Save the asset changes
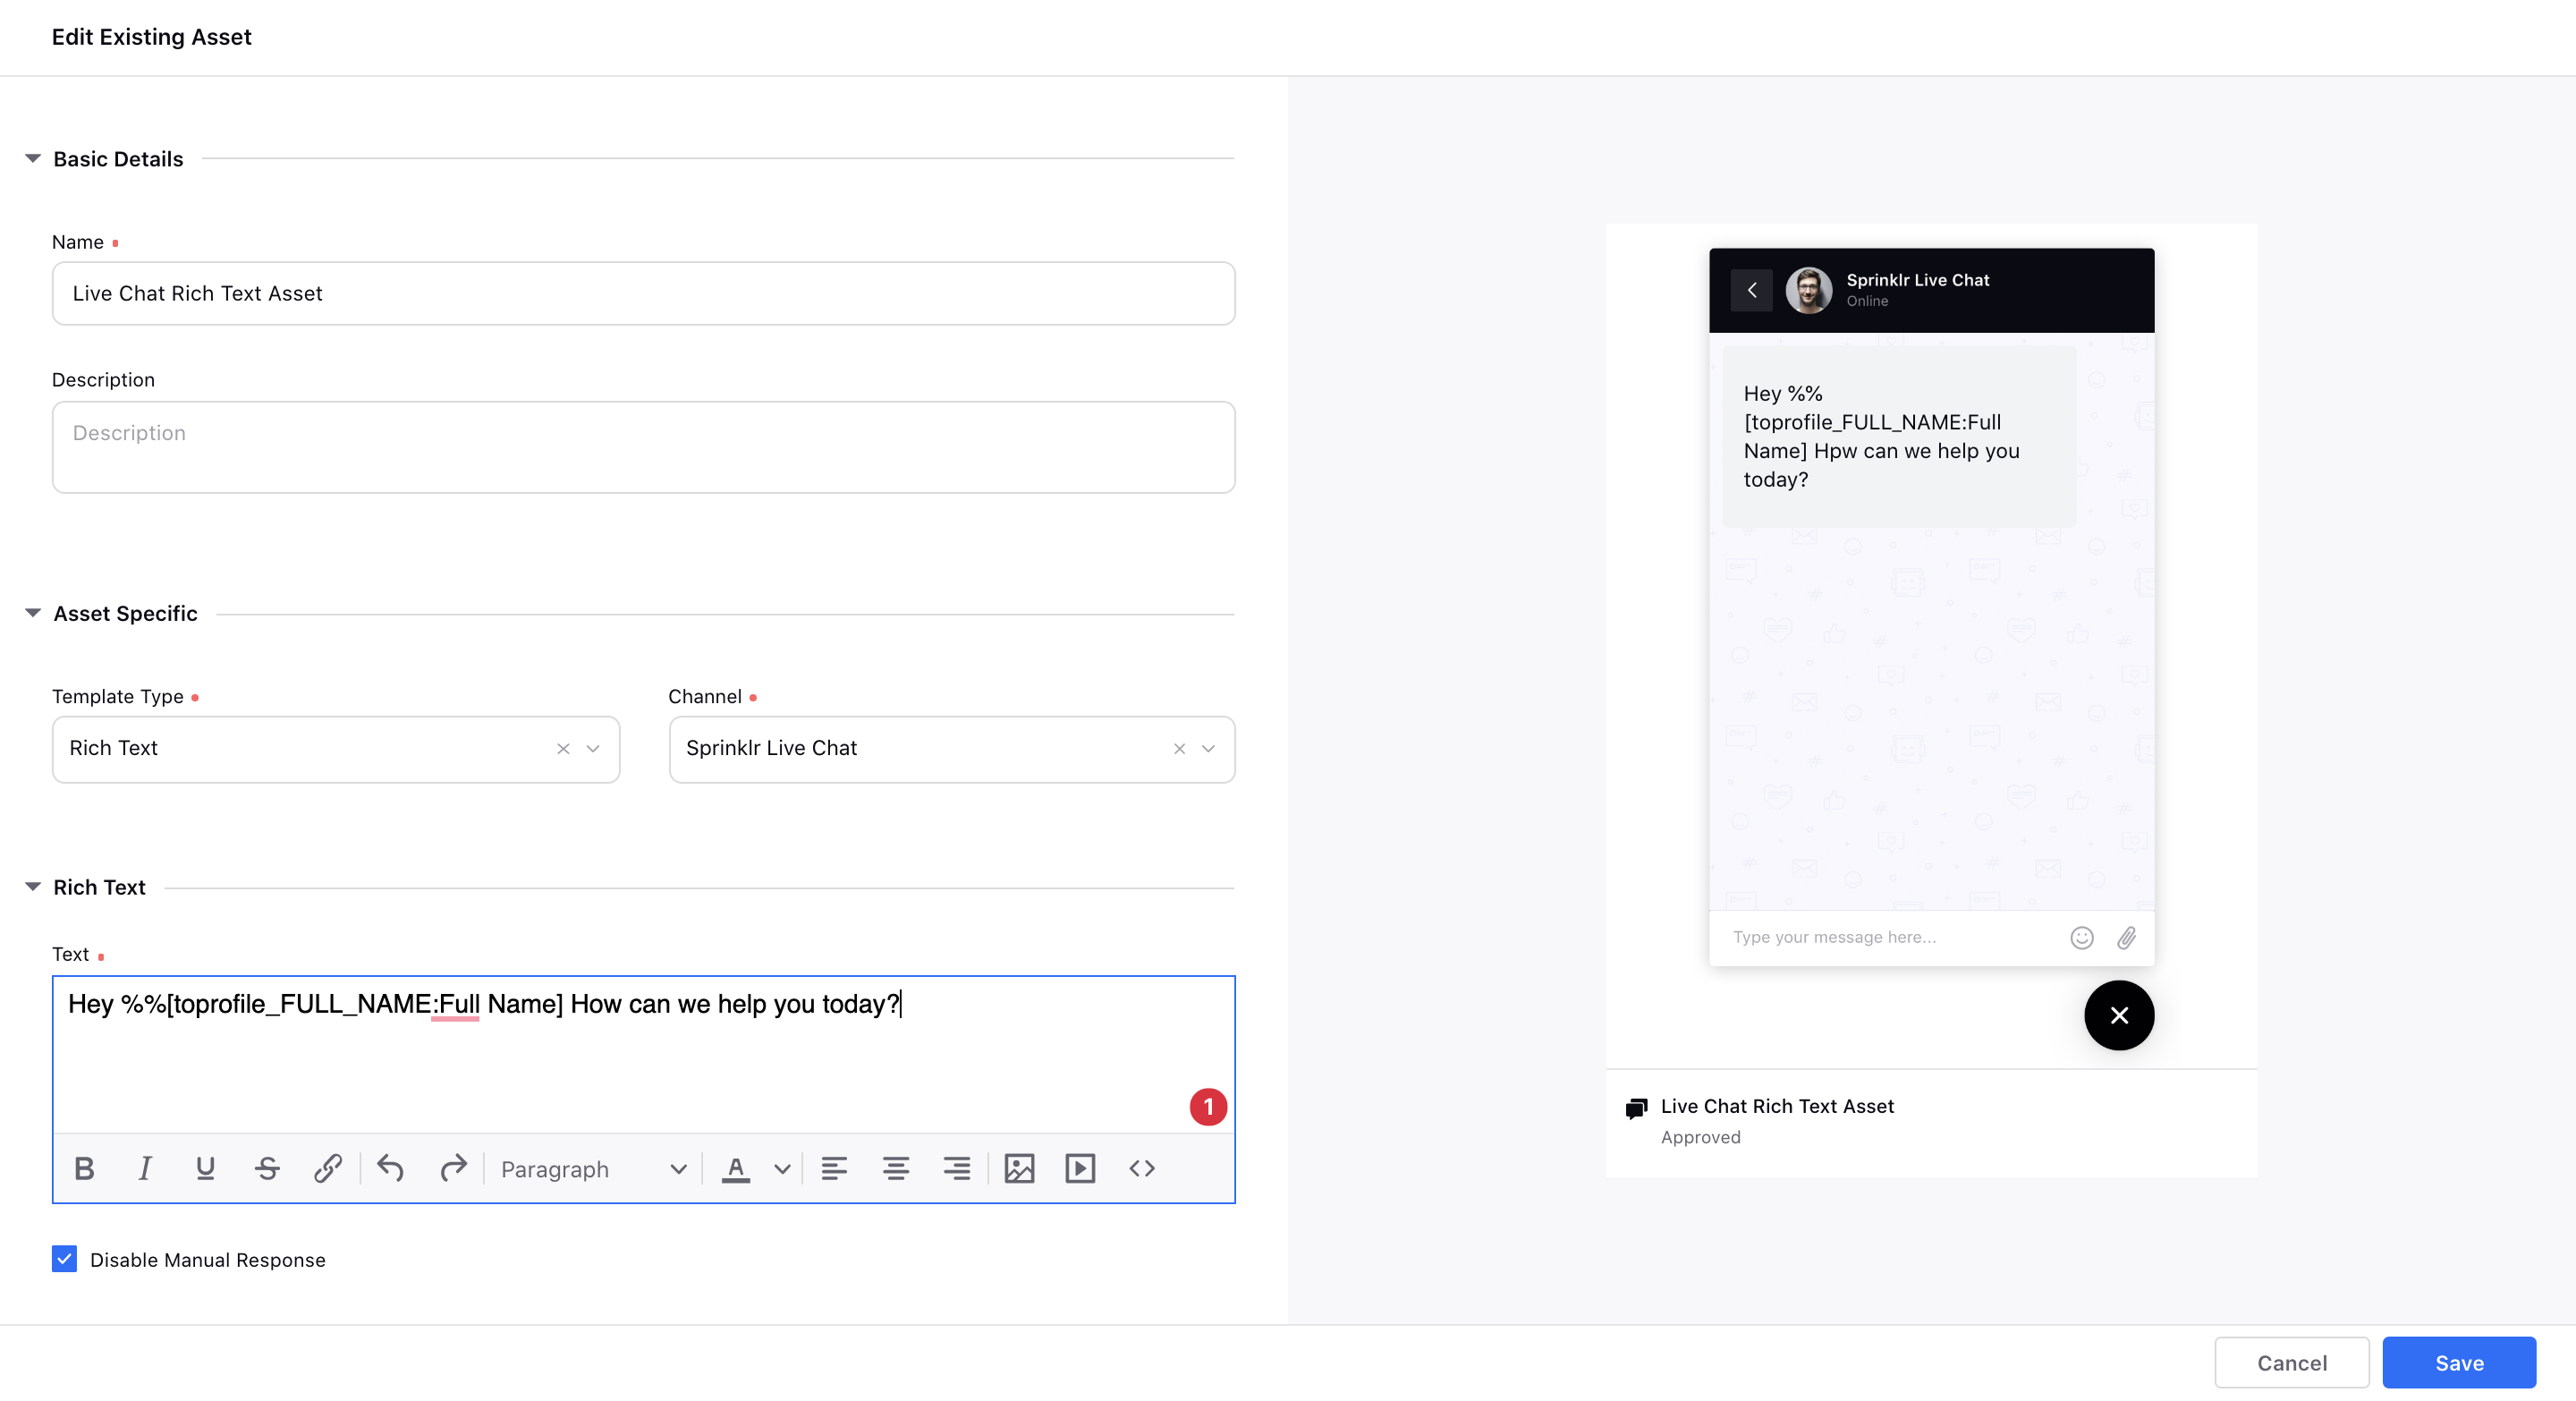The height and width of the screenshot is (1401, 2576). tap(2459, 1362)
